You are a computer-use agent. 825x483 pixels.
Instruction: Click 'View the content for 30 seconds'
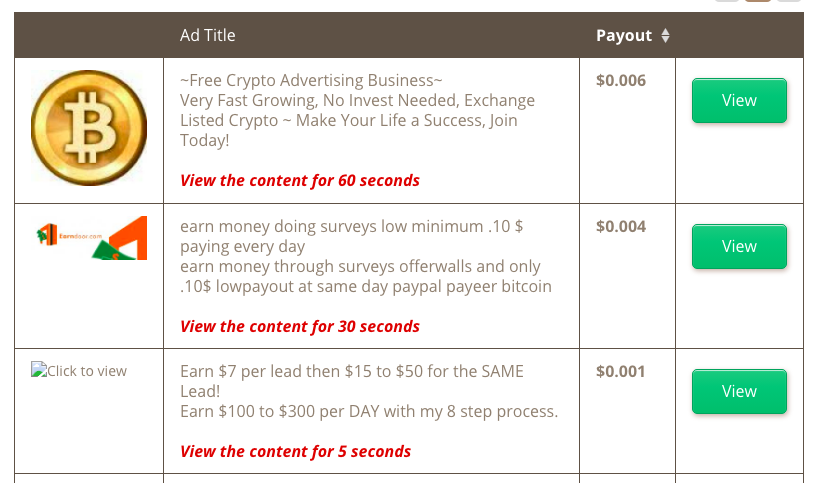pyautogui.click(x=300, y=326)
